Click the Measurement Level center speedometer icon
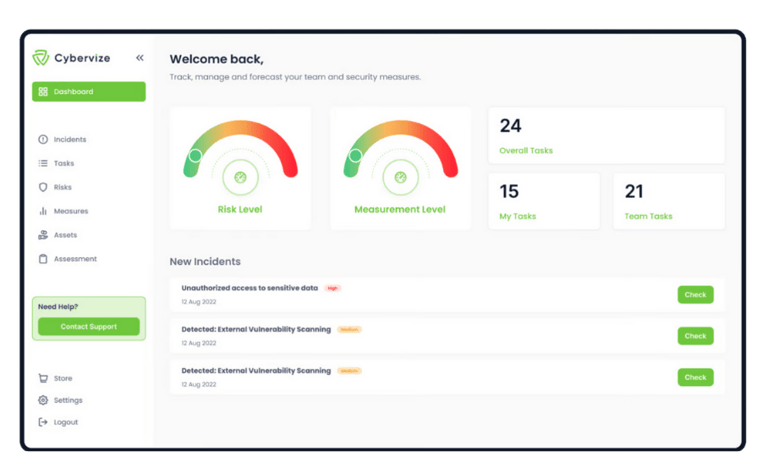This screenshot has height=457, width=768. click(400, 177)
